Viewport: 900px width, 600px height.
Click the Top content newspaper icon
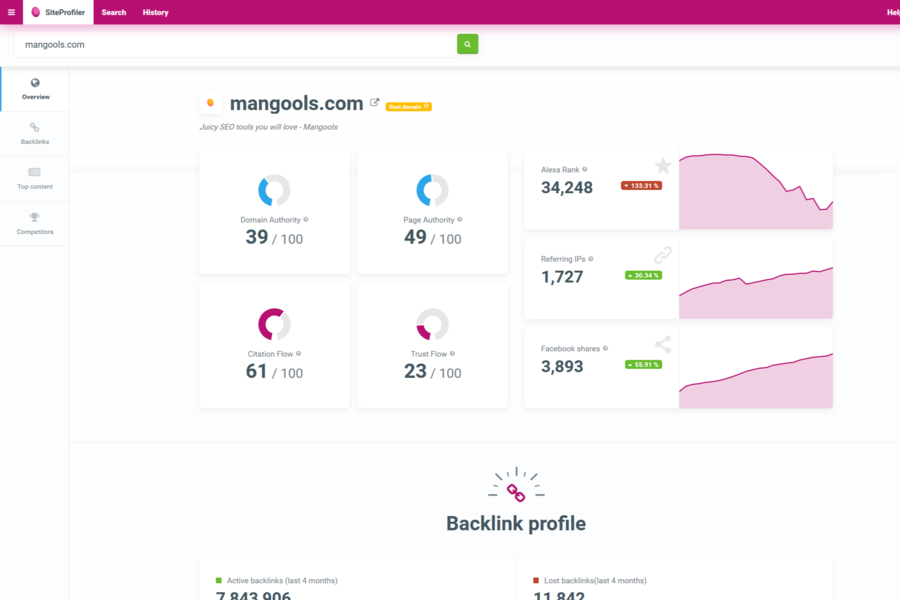point(34,172)
